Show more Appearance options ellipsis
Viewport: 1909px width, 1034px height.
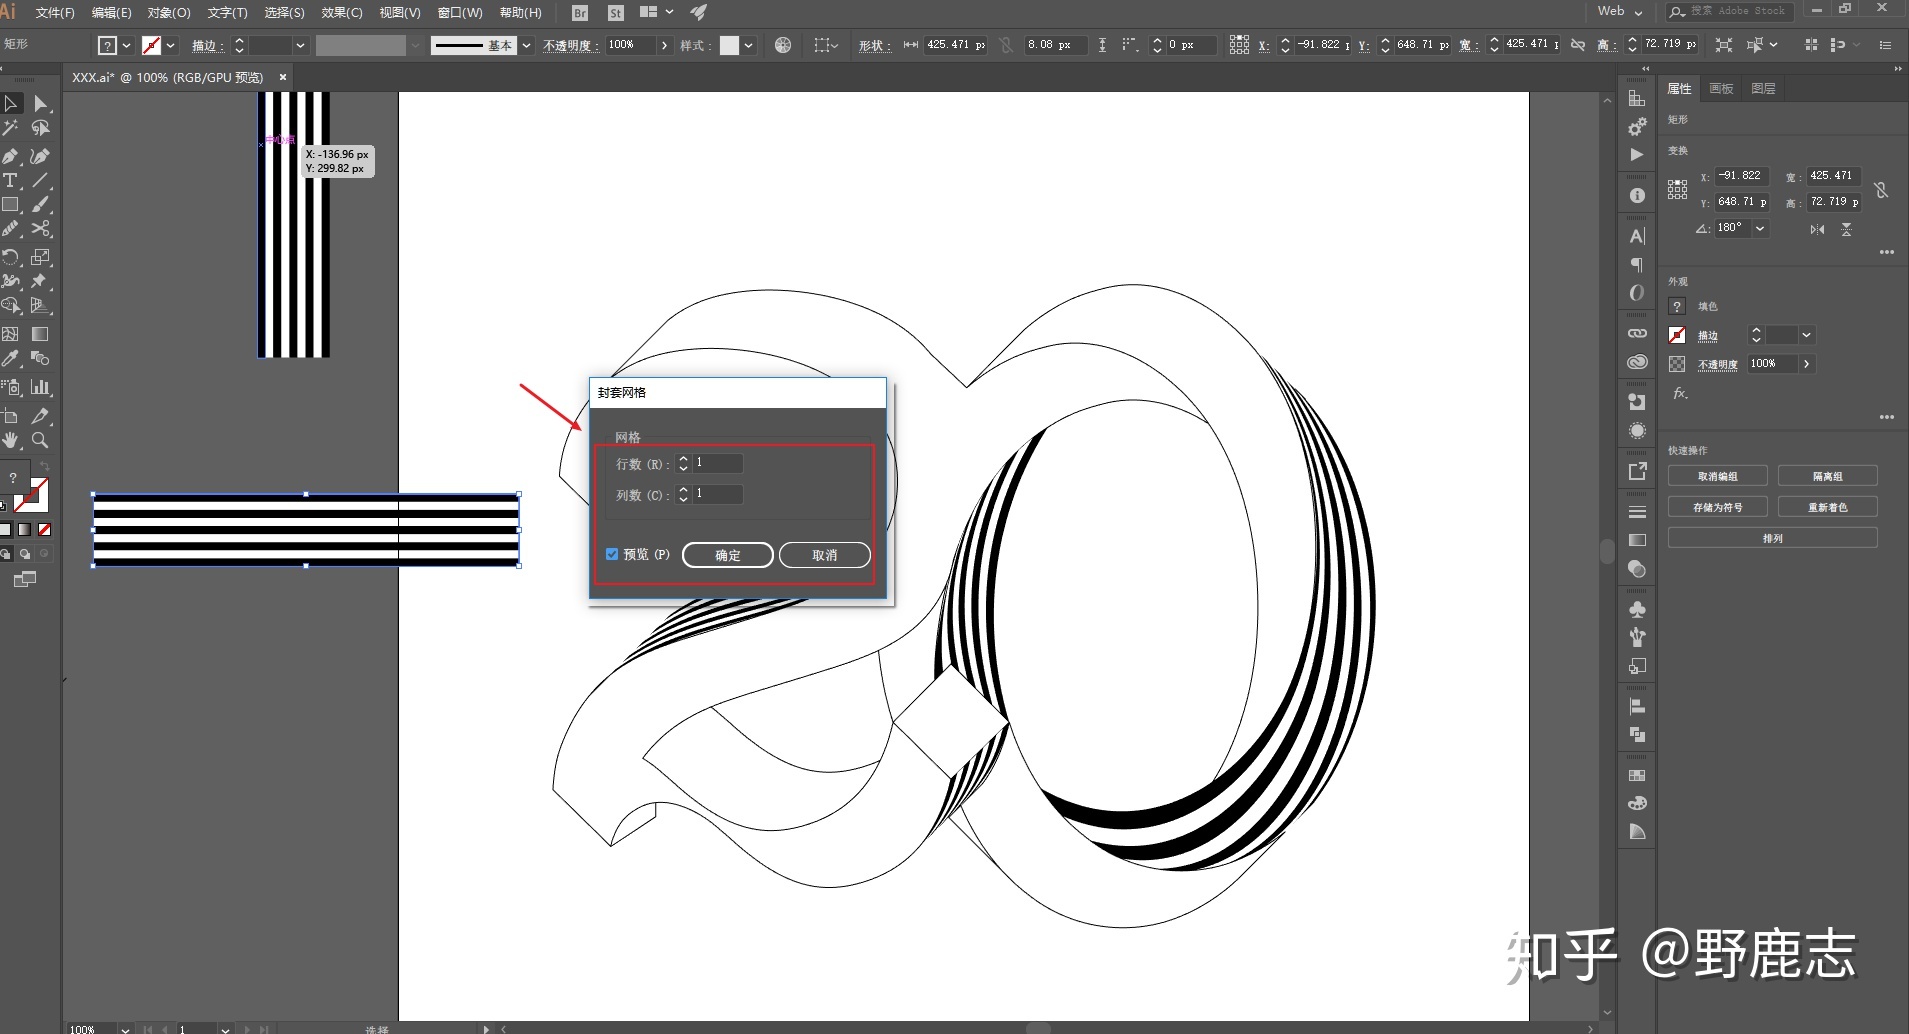[1886, 417]
